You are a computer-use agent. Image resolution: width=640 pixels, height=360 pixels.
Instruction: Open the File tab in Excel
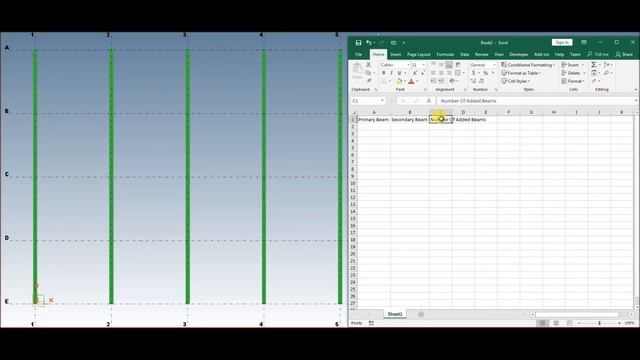[x=358, y=54]
